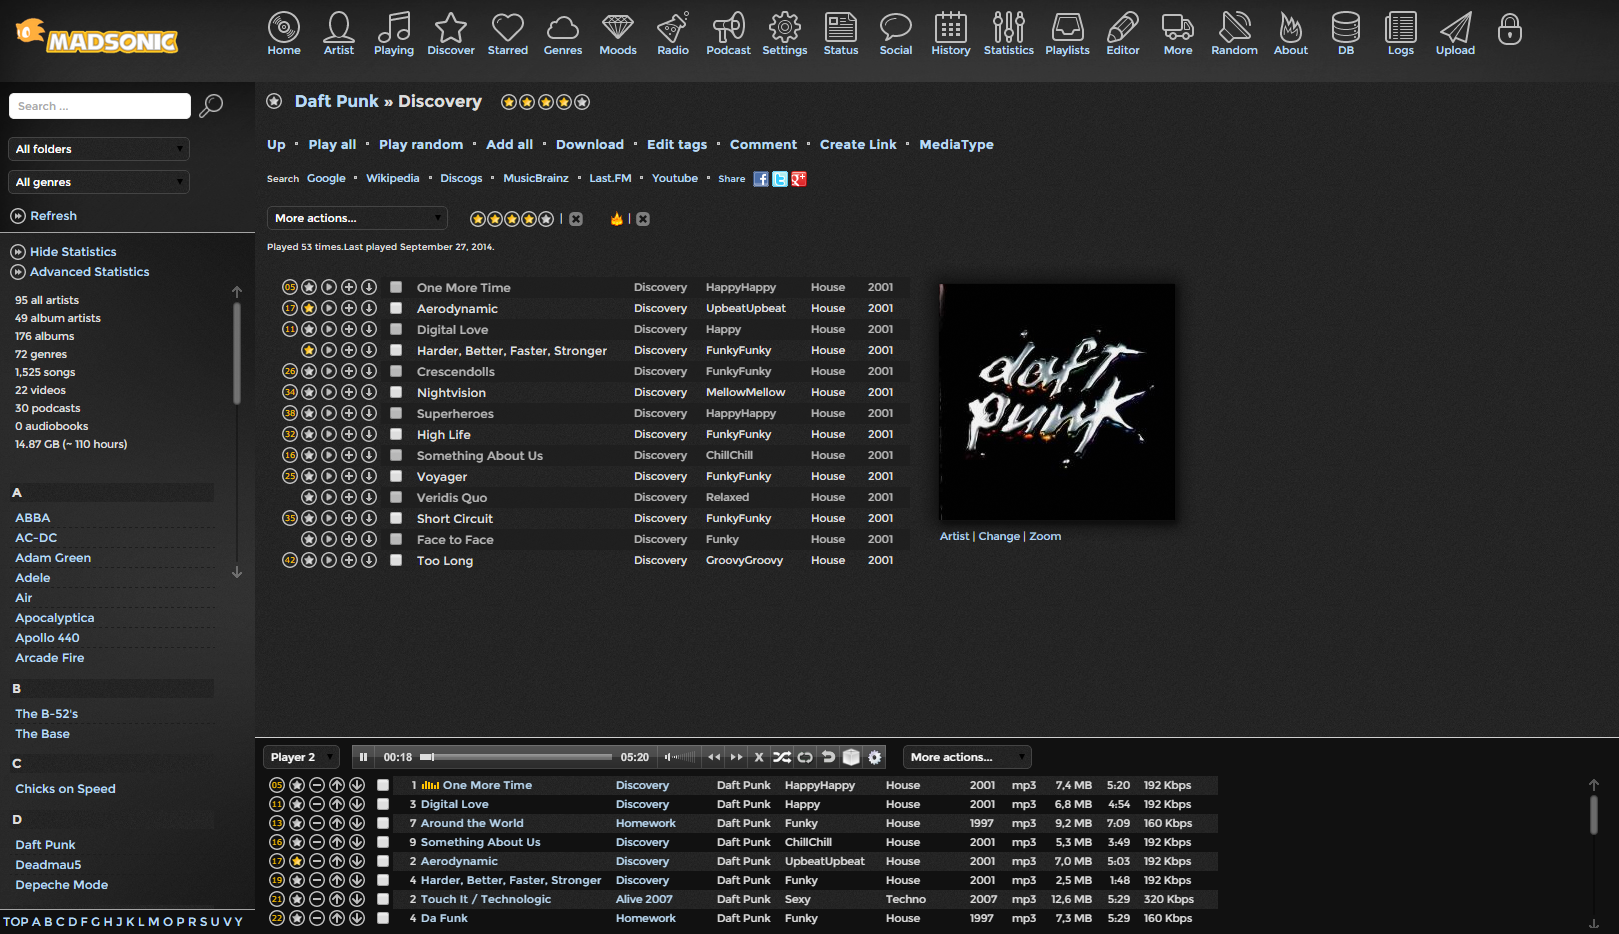Open the More menu item

pos(1178,33)
